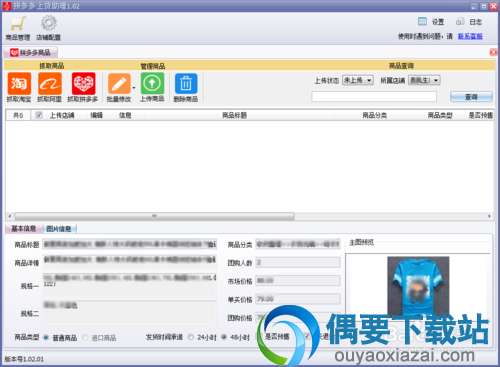The image size is (500, 367).
Task: Click the 规格一 text area
Action: point(130,285)
